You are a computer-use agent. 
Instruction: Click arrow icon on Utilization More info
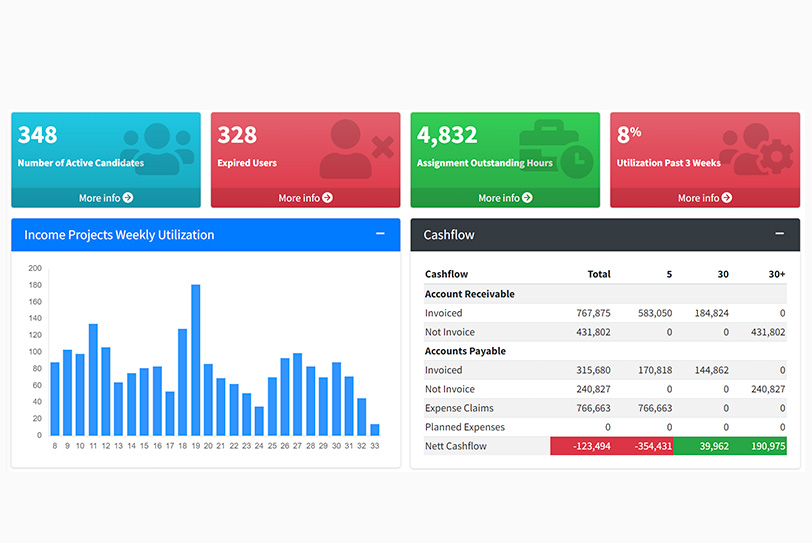tap(726, 198)
